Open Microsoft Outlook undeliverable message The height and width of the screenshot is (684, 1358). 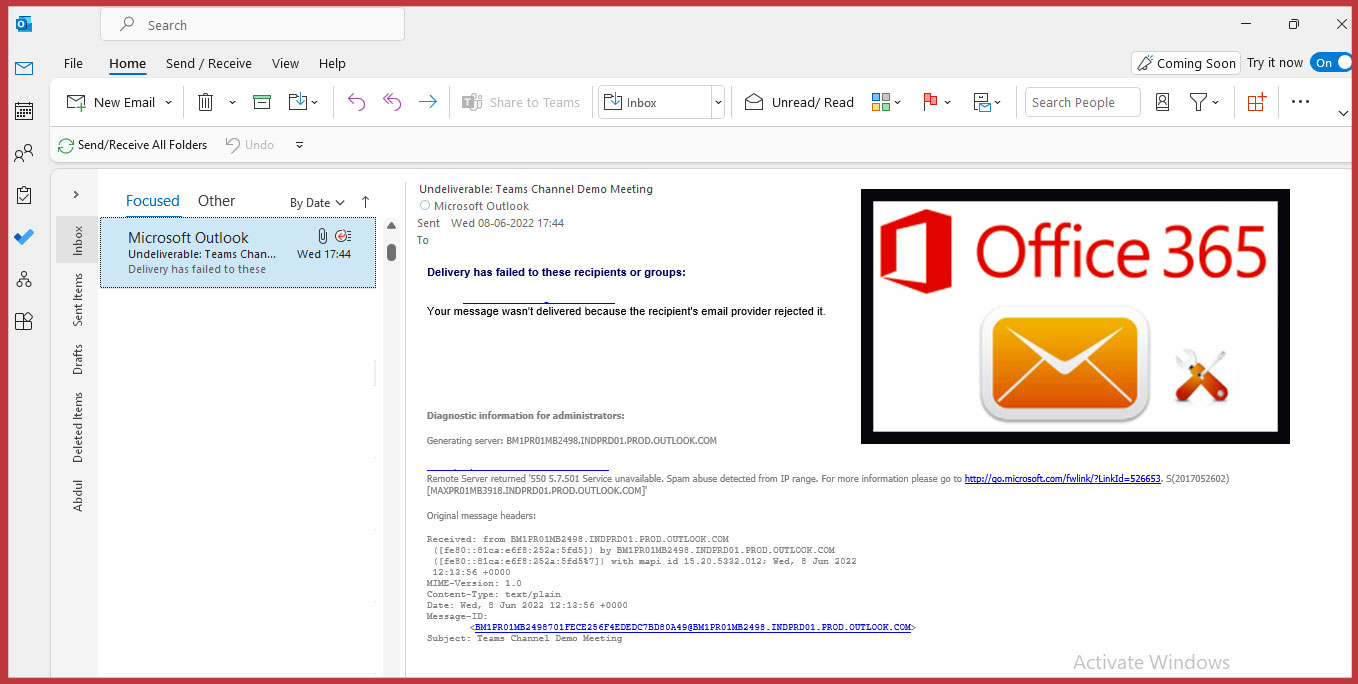coord(238,253)
